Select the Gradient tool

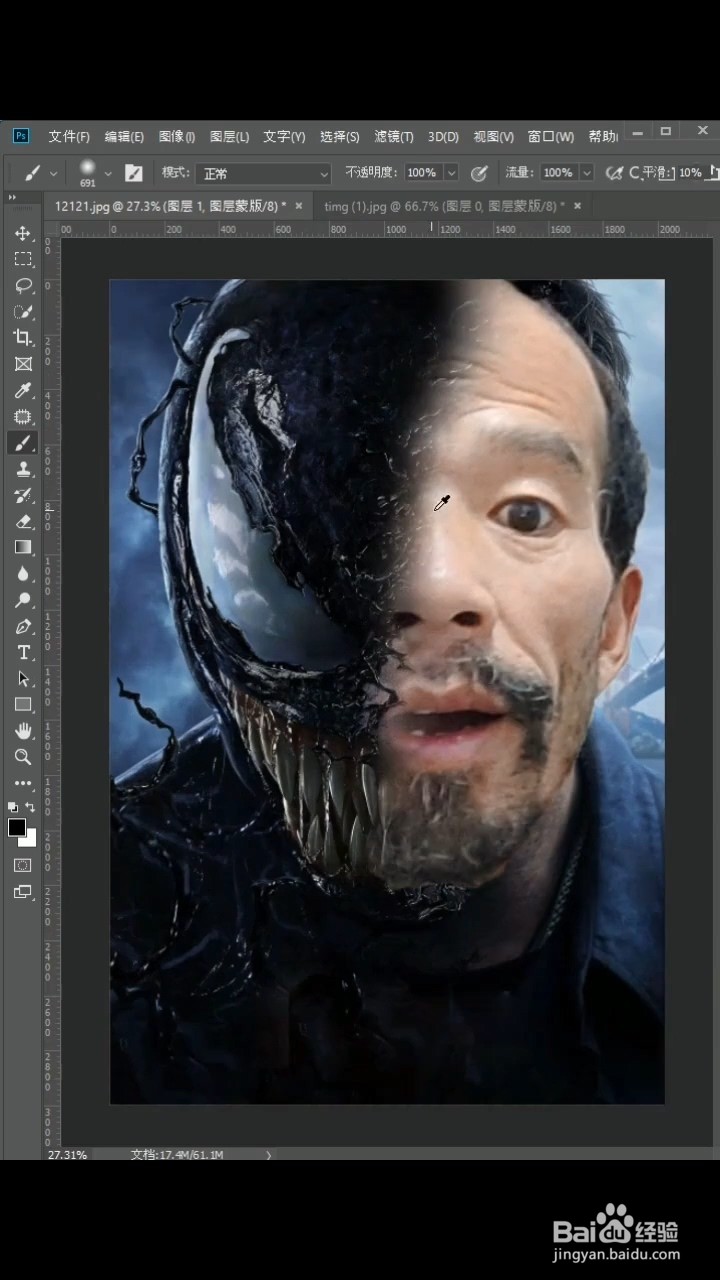click(x=23, y=547)
